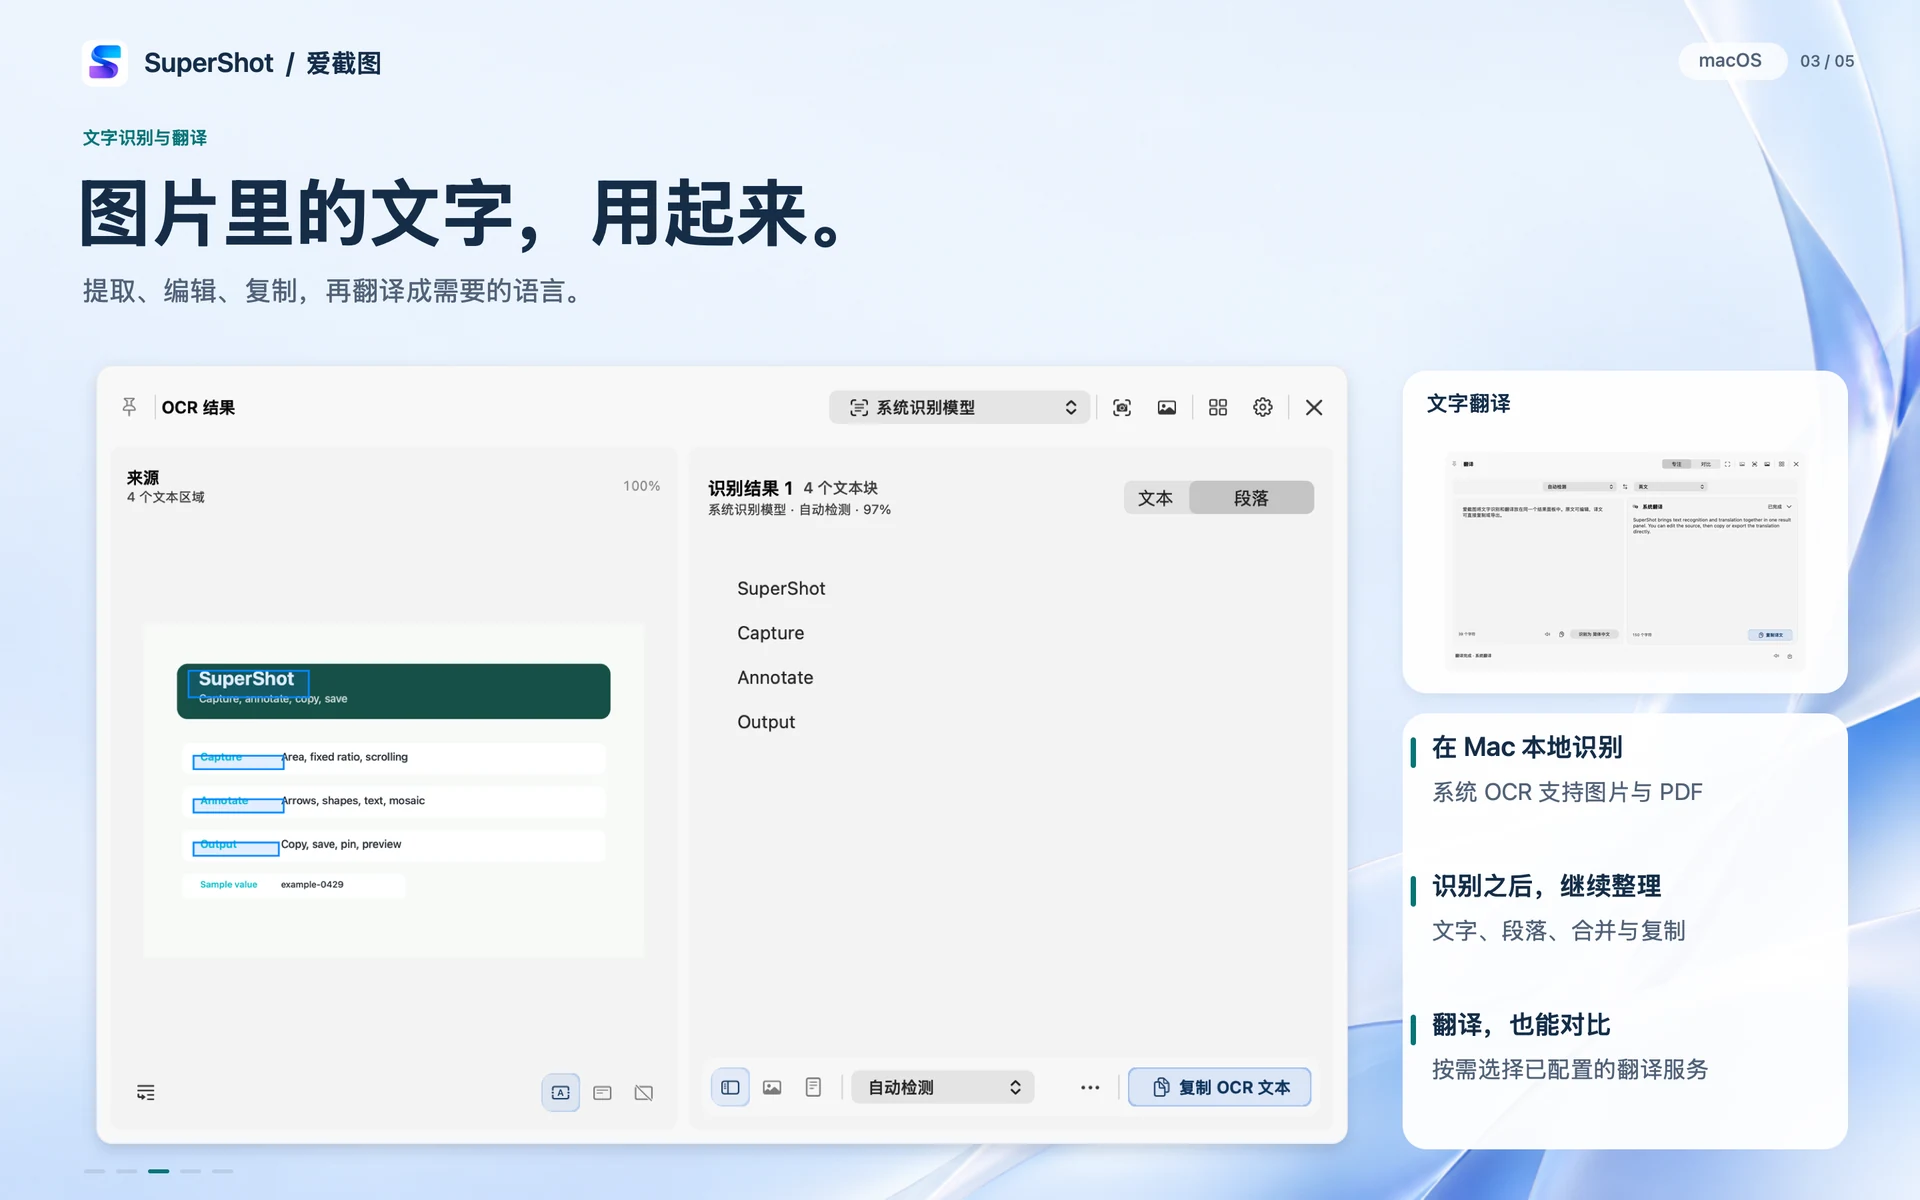Open OCR settings gear
The height and width of the screenshot is (1200, 1920).
[1263, 407]
